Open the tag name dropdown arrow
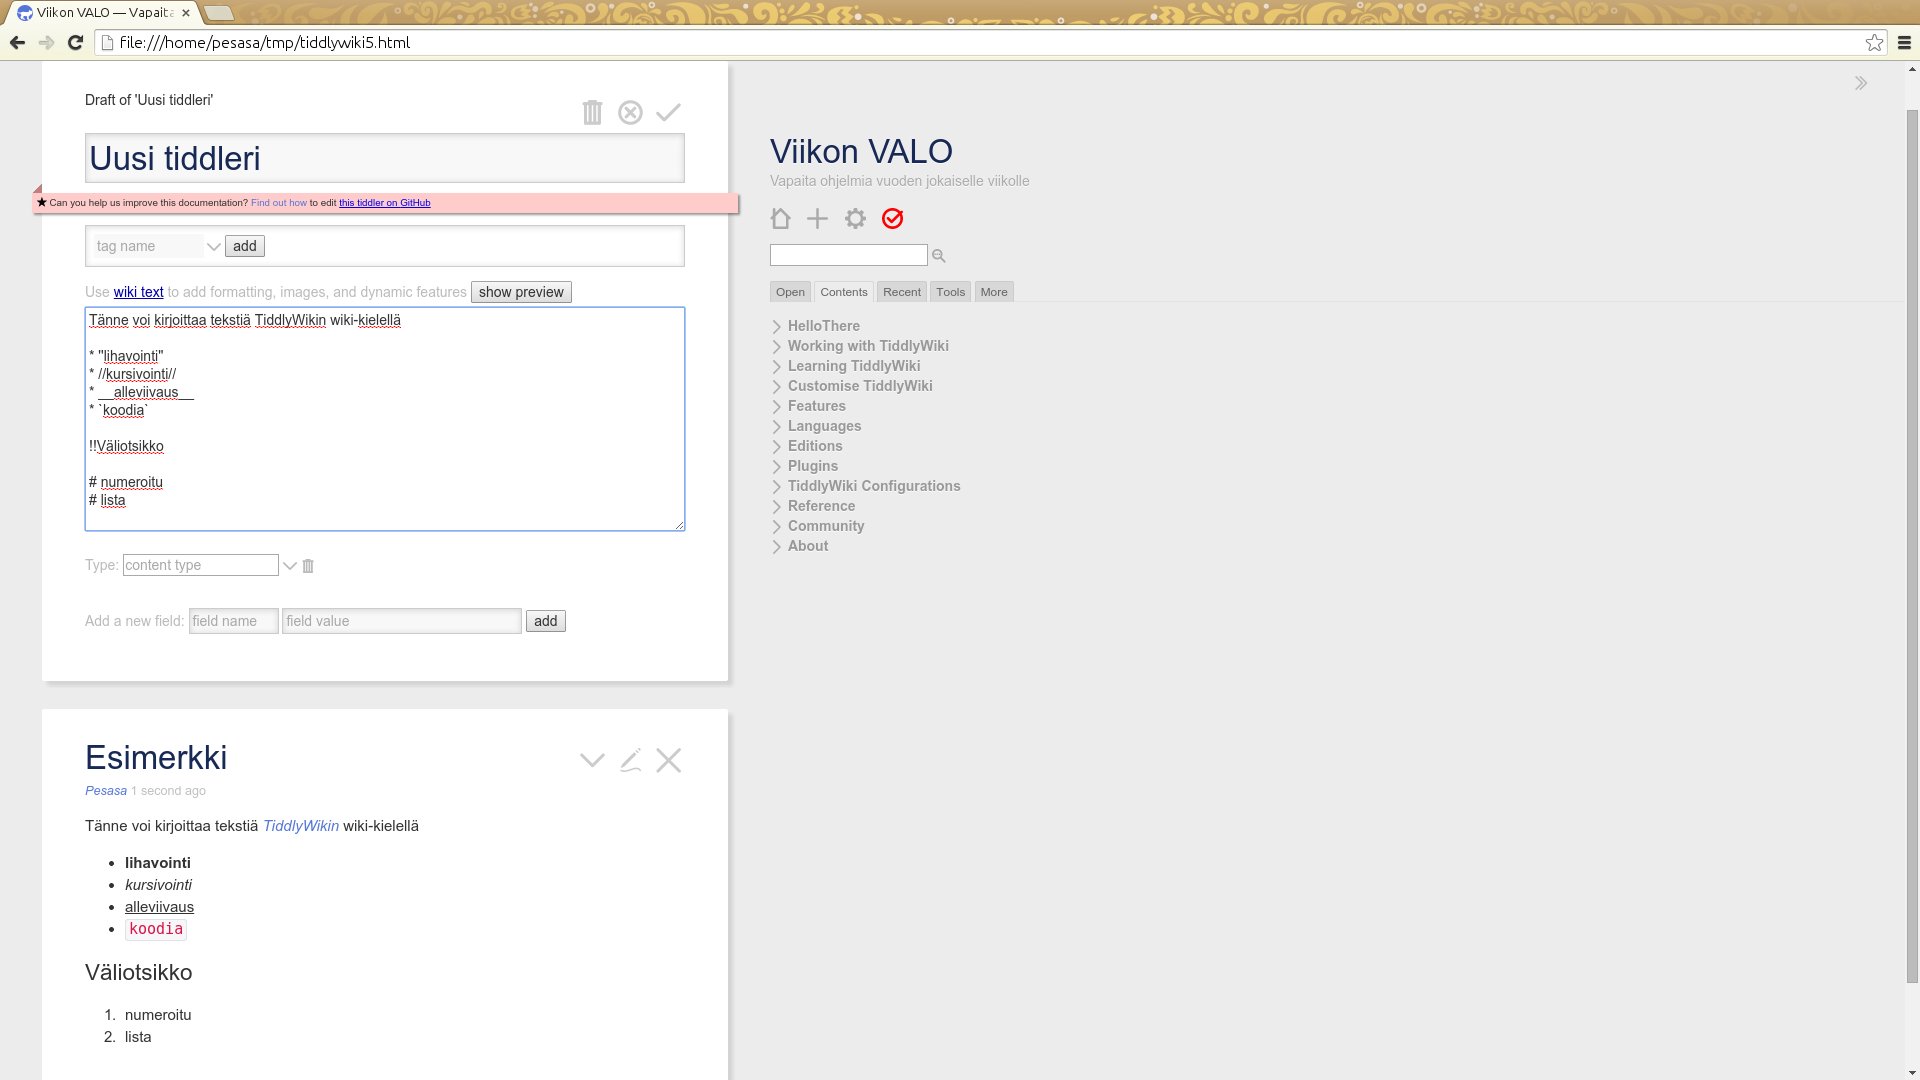1920x1080 pixels. 213,247
